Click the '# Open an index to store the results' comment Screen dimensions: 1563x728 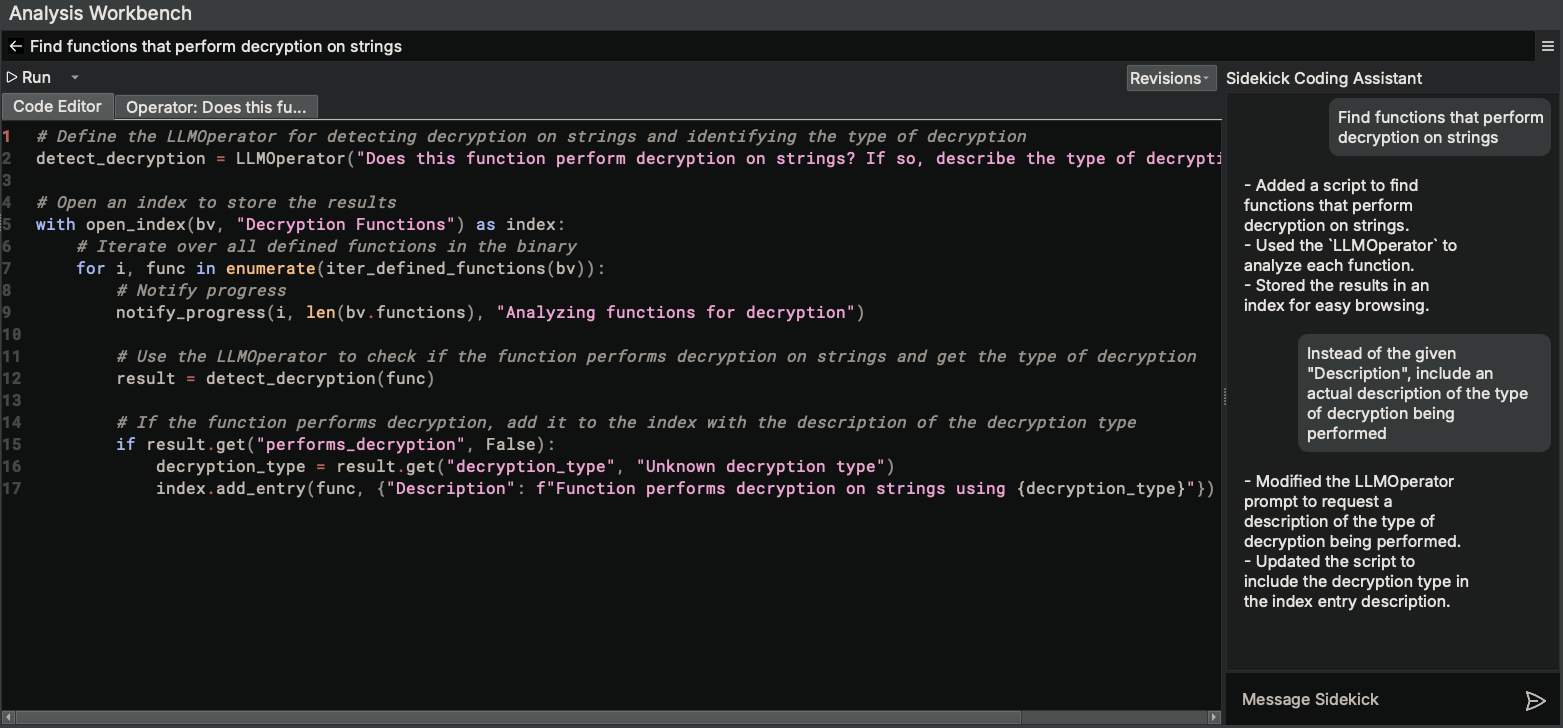[x=216, y=202]
